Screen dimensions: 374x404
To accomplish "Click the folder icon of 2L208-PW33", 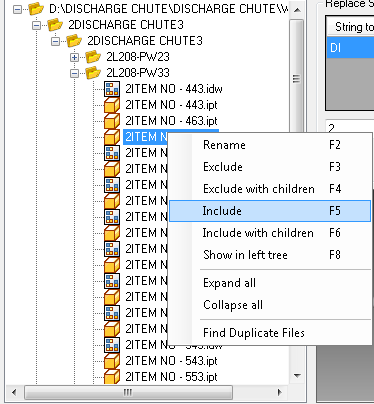I will (x=93, y=73).
